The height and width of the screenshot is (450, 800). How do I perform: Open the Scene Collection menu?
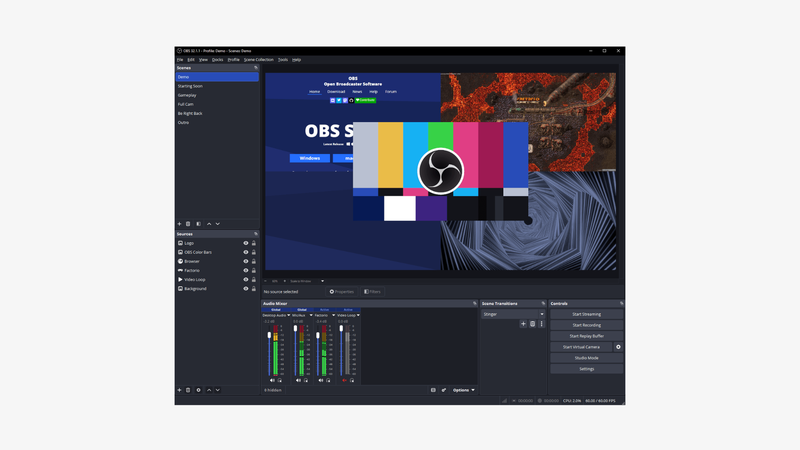pos(259,60)
